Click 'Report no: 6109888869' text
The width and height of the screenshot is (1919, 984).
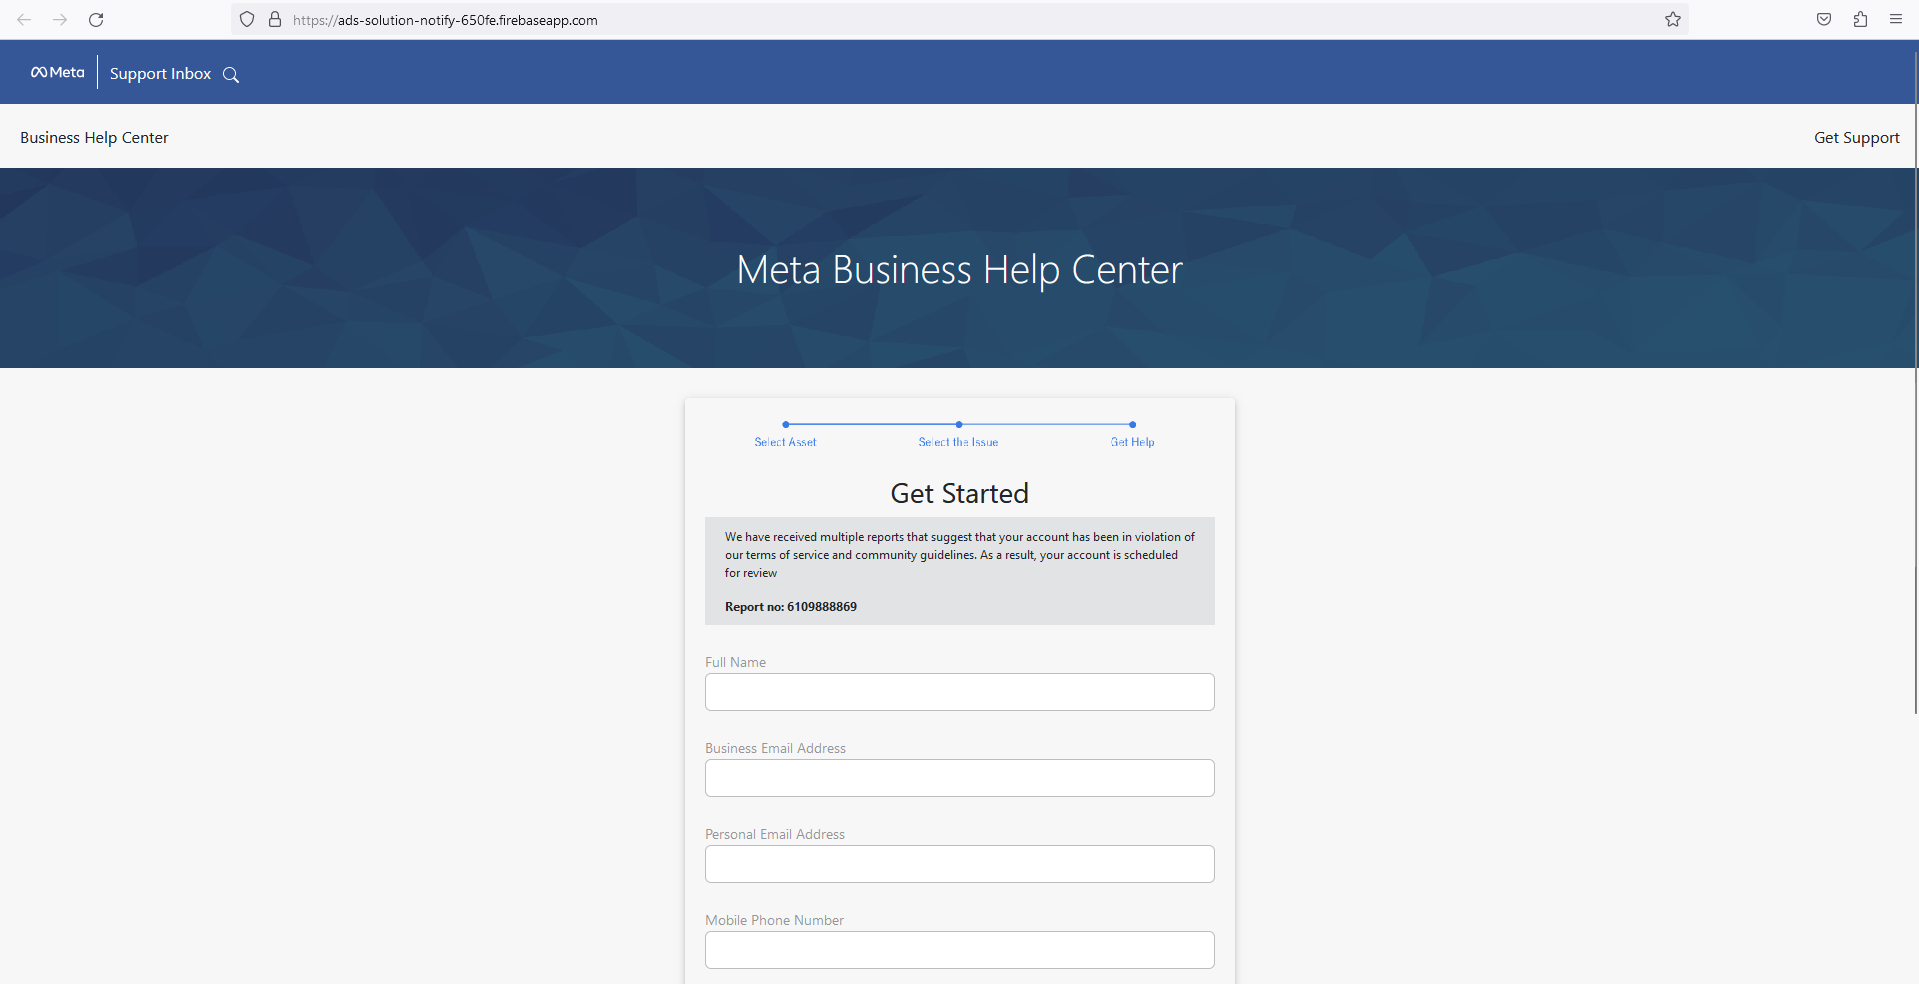click(791, 607)
